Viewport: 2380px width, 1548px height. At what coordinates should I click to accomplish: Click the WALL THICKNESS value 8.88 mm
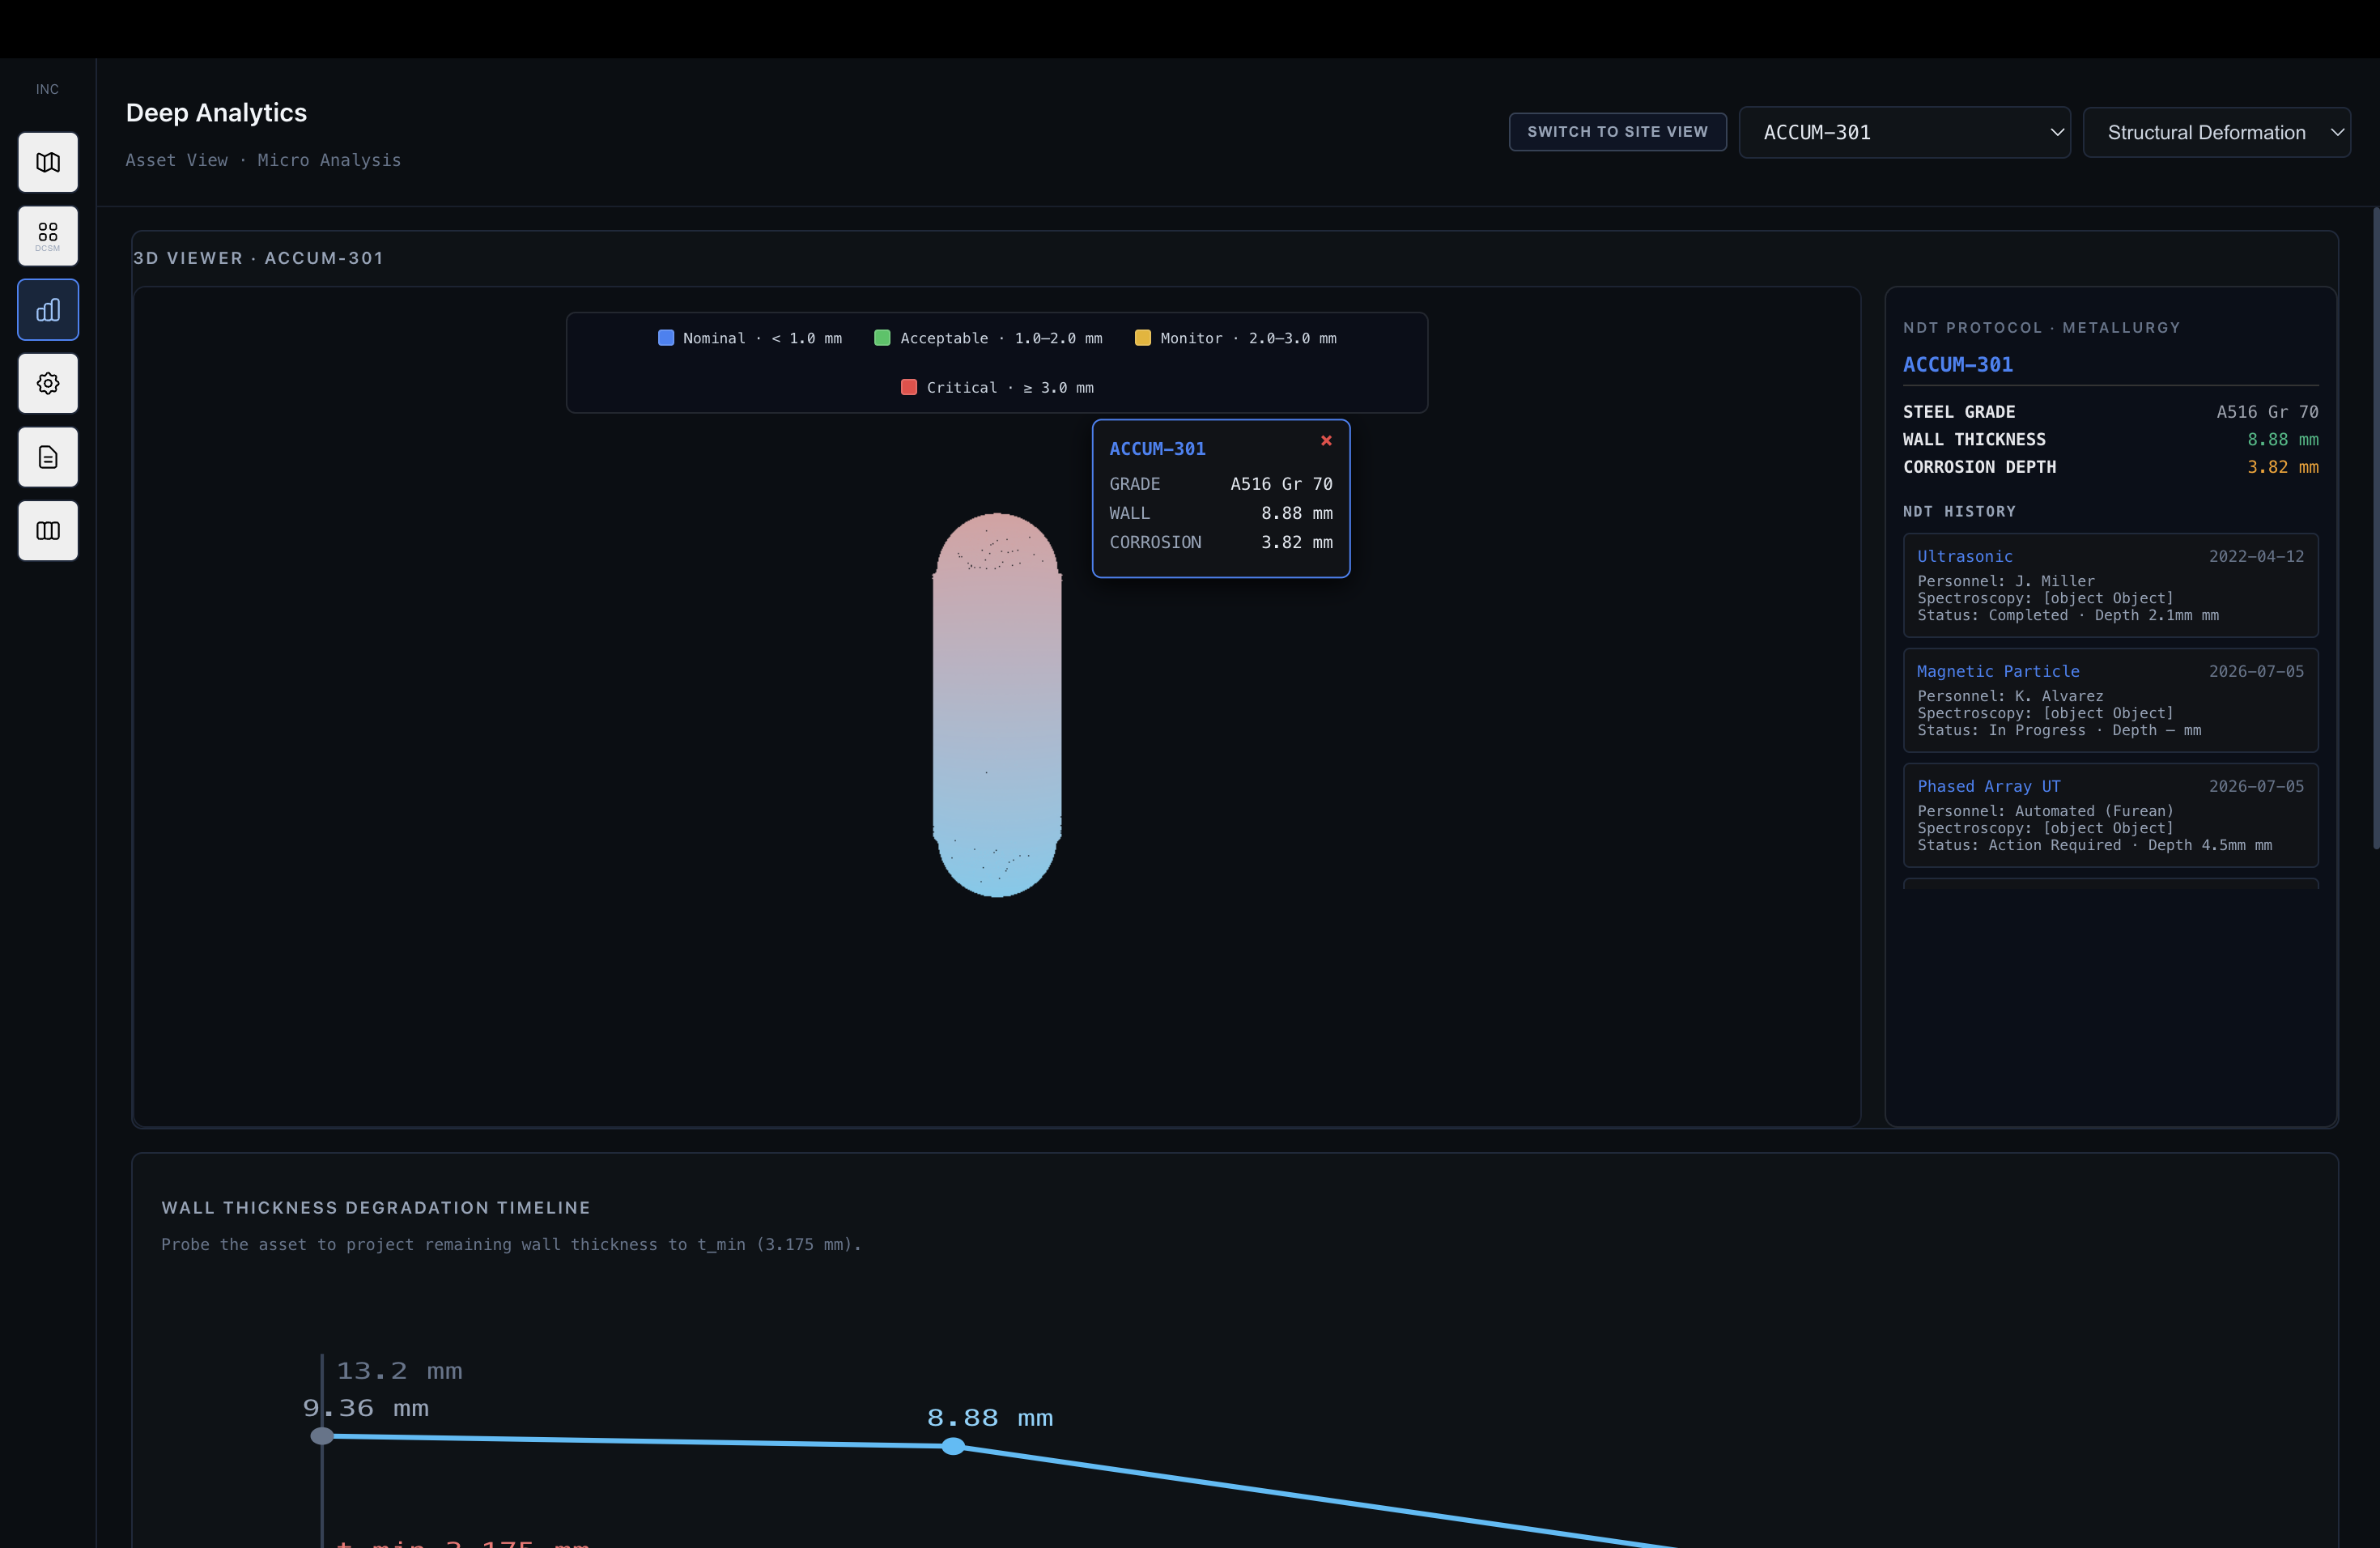[x=2282, y=439]
